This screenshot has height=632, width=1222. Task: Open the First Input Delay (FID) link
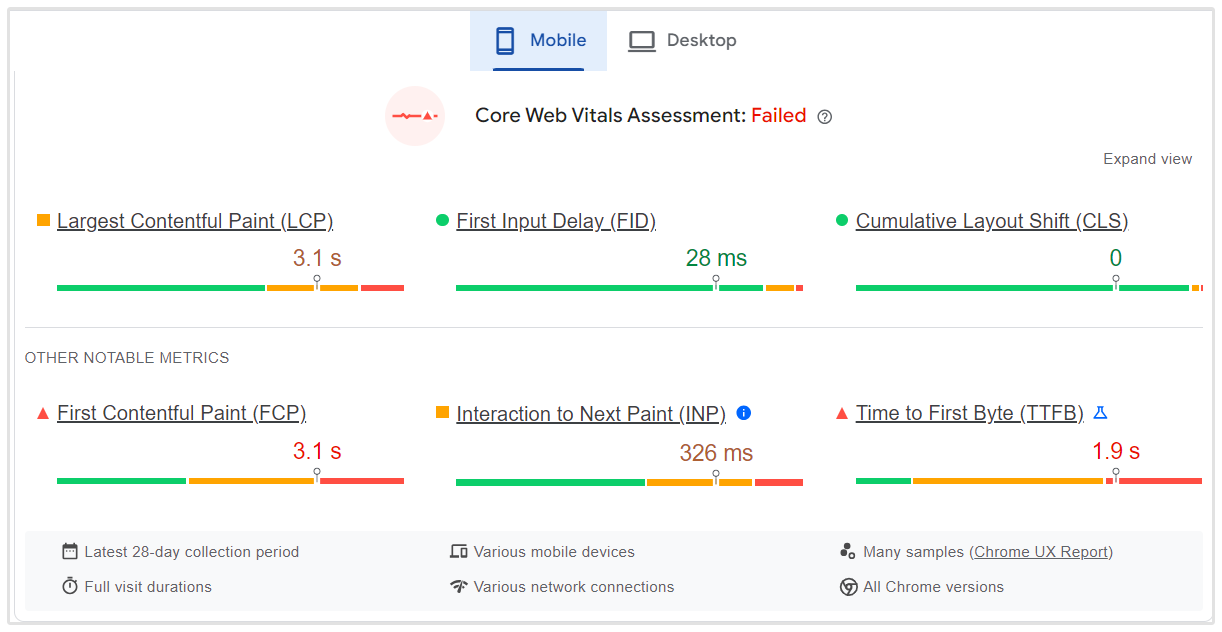[556, 221]
